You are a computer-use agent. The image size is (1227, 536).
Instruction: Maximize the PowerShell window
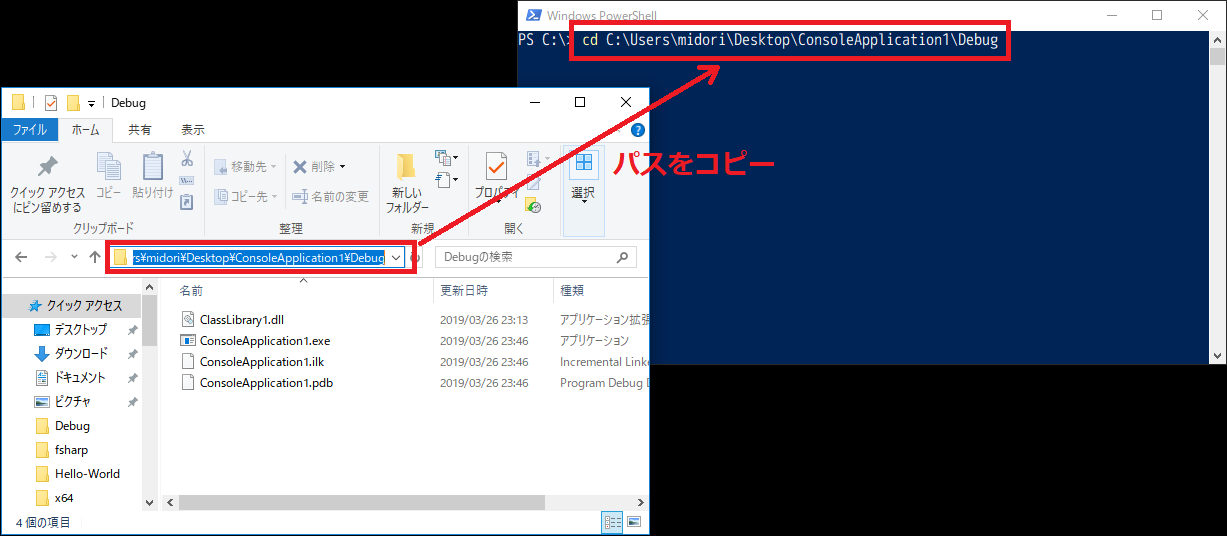[x=1157, y=15]
